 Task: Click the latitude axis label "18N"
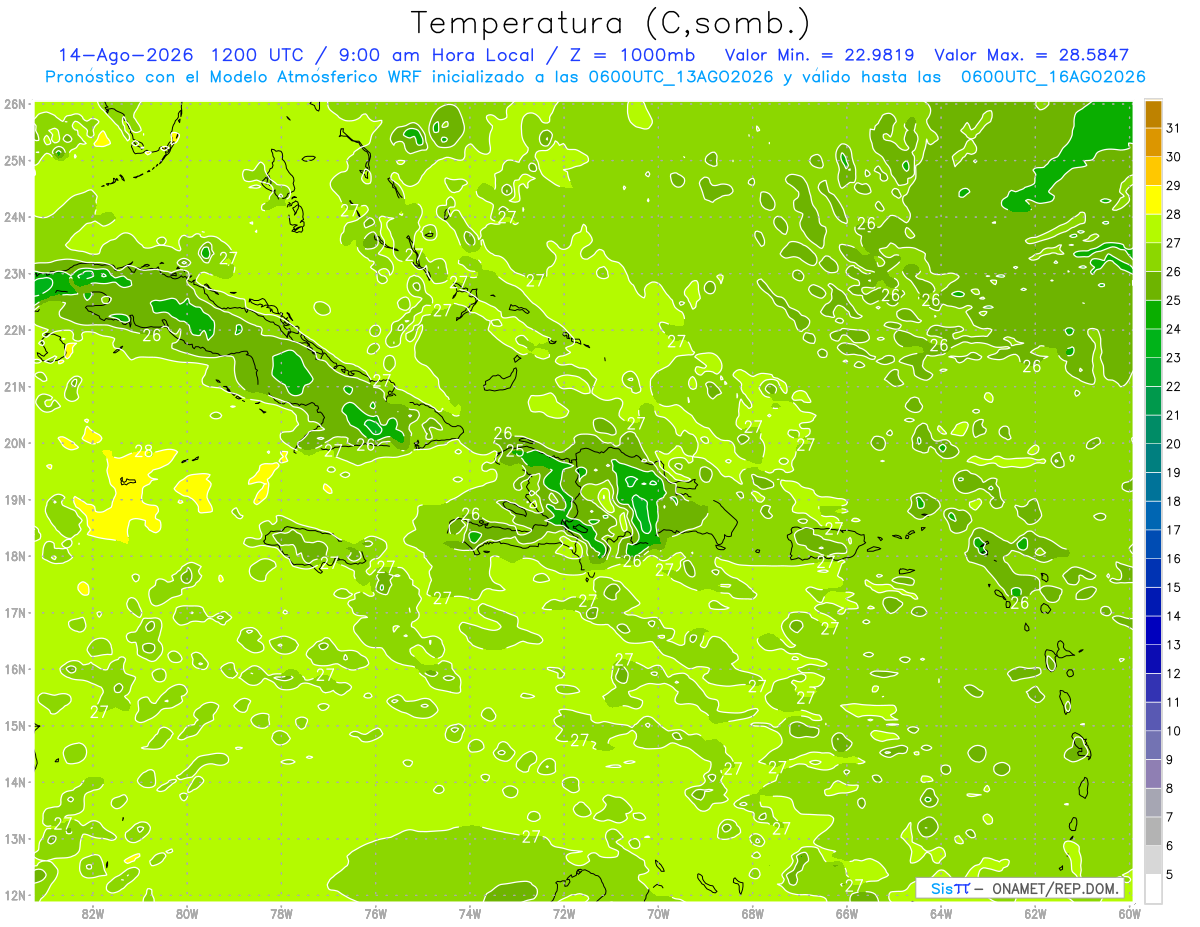click(14, 556)
